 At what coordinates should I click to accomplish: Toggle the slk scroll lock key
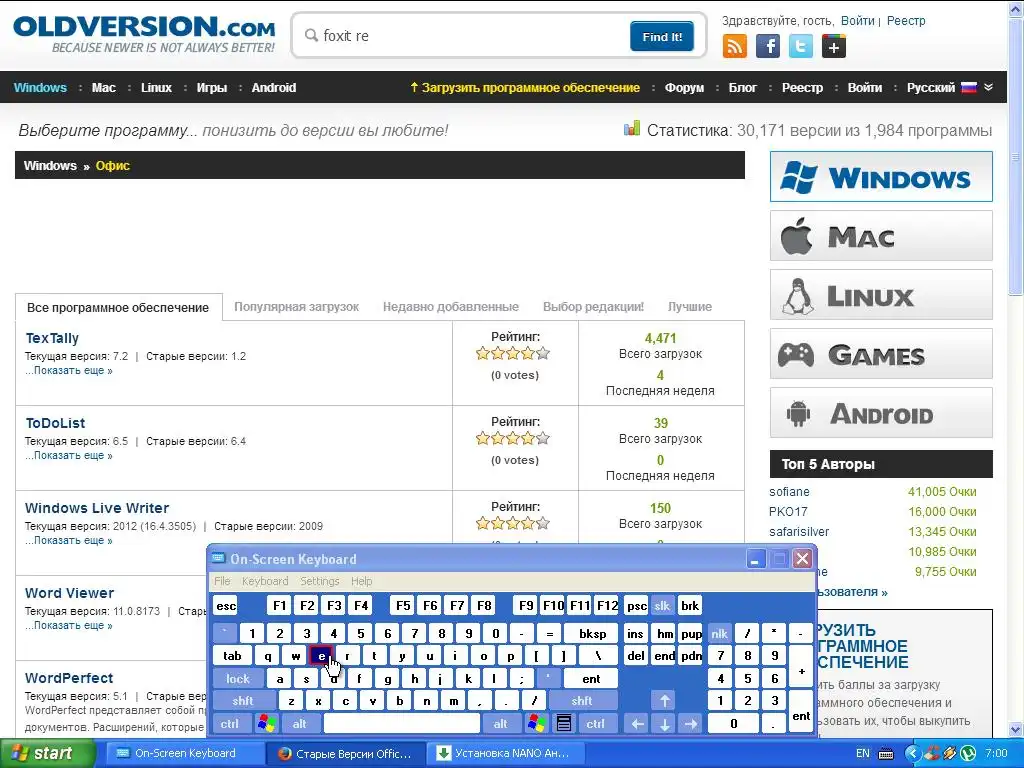(x=662, y=606)
